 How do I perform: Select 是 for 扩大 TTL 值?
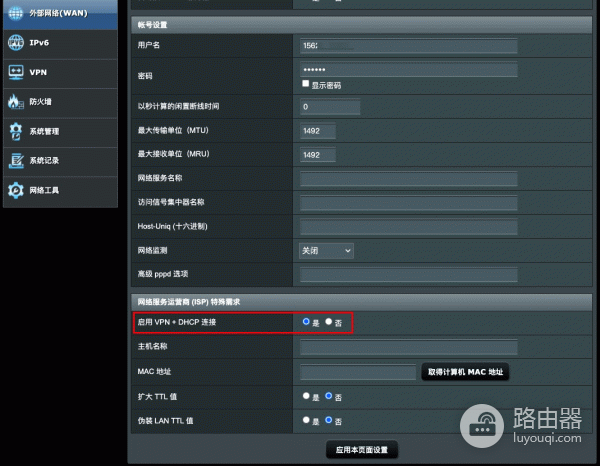pos(306,396)
